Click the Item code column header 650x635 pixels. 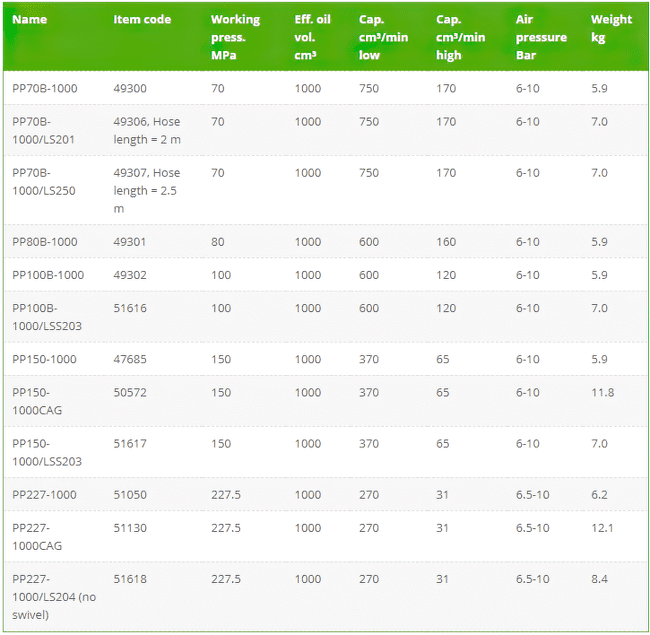pos(142,19)
